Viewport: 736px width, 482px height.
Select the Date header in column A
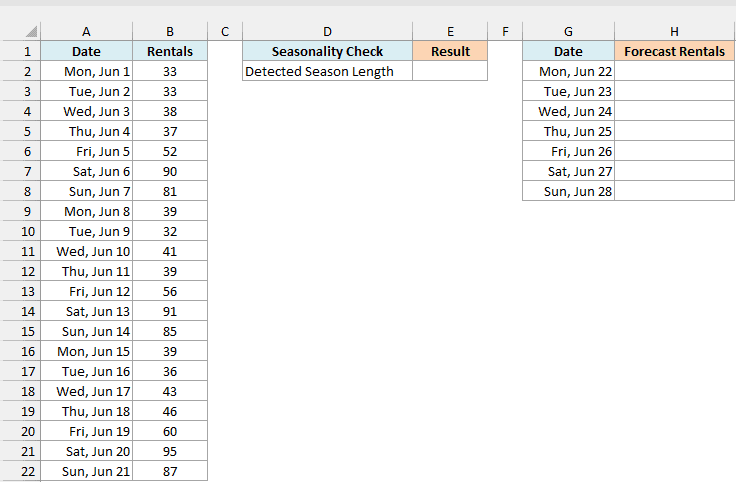pos(86,51)
